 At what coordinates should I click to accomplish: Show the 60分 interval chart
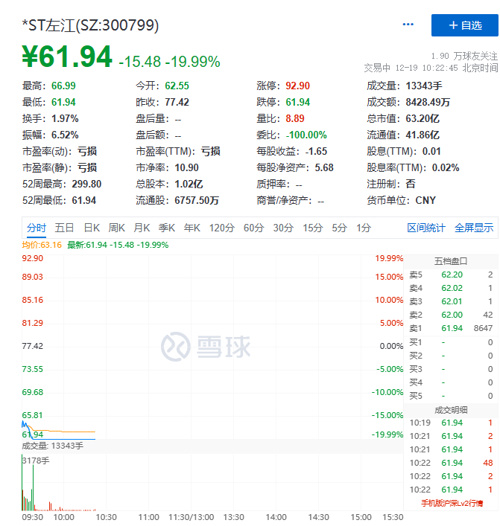(x=253, y=228)
